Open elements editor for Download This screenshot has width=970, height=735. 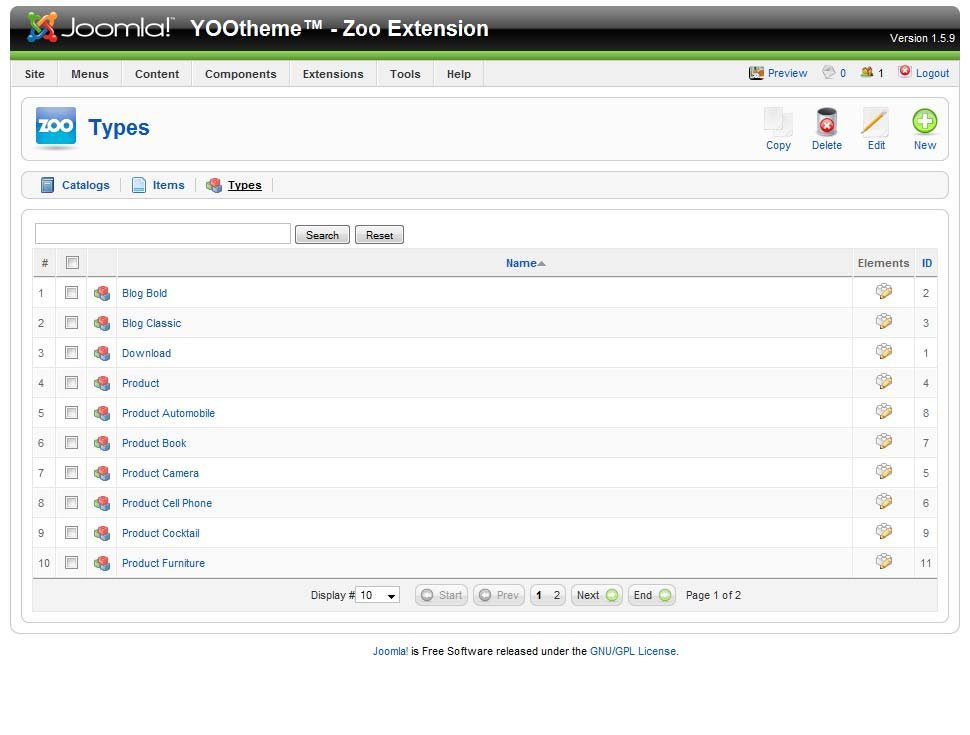pos(883,351)
